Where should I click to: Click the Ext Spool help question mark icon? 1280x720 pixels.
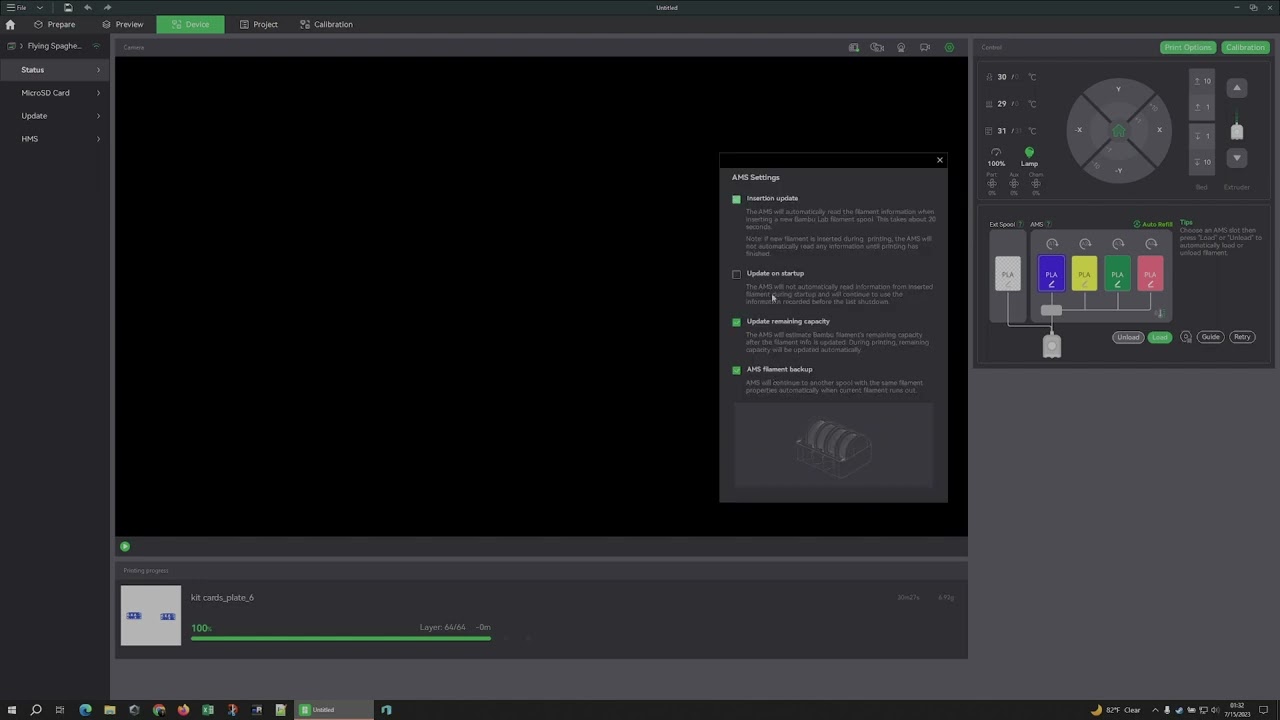click(x=1020, y=224)
